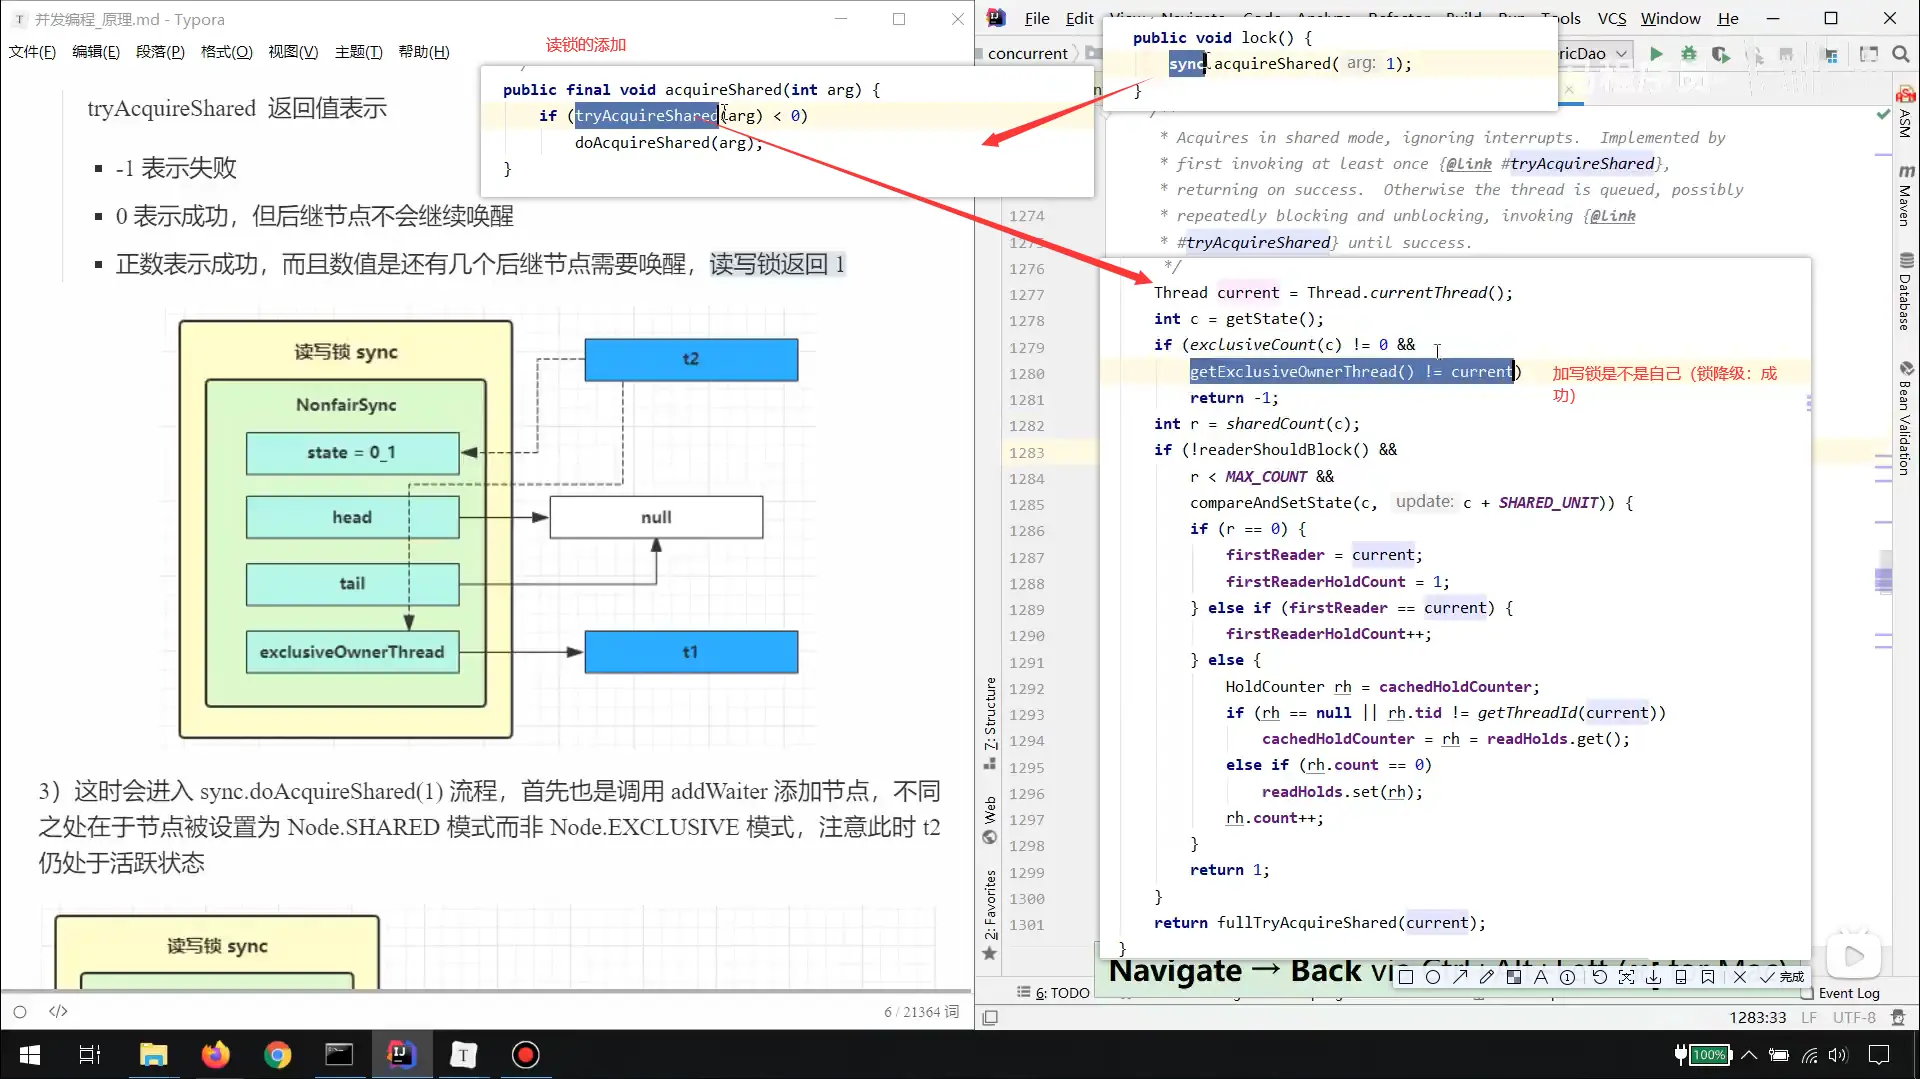Click cursor position 1283:33 in status bar
The image size is (1920, 1079).
pyautogui.click(x=1758, y=1018)
